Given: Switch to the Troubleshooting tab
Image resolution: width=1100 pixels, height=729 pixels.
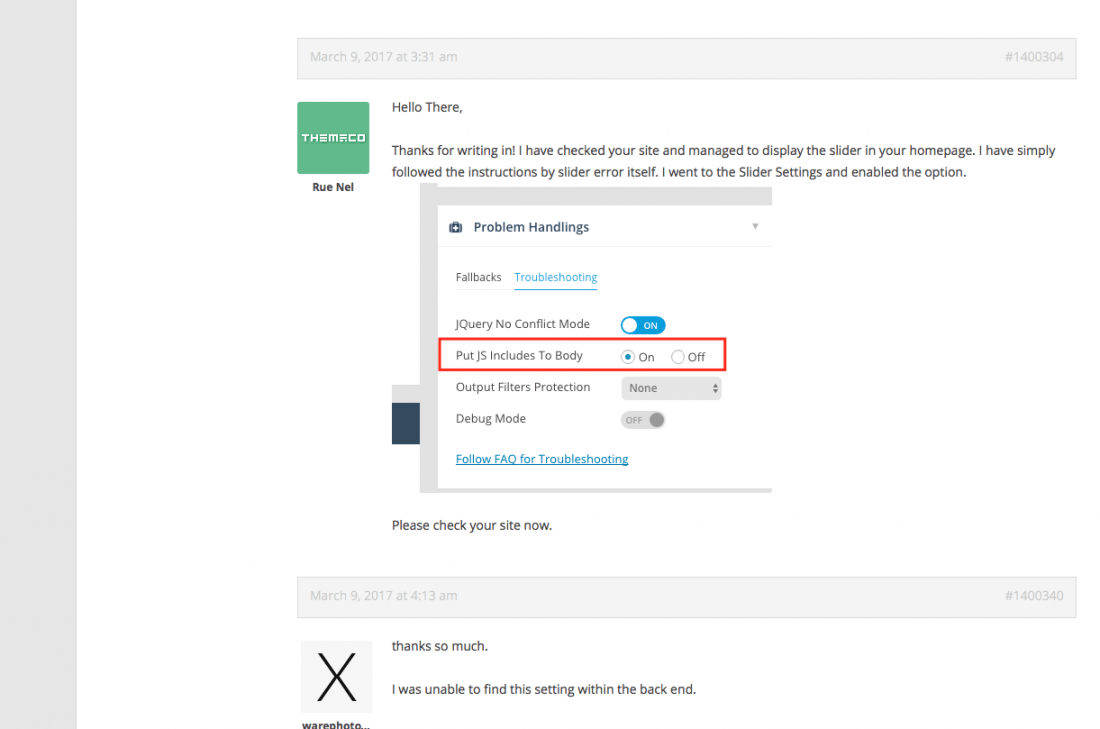Looking at the screenshot, I should click(556, 277).
